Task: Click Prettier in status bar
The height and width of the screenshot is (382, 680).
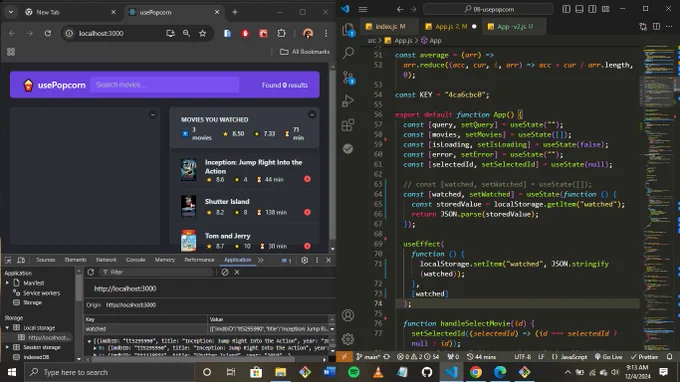Action: coord(644,357)
